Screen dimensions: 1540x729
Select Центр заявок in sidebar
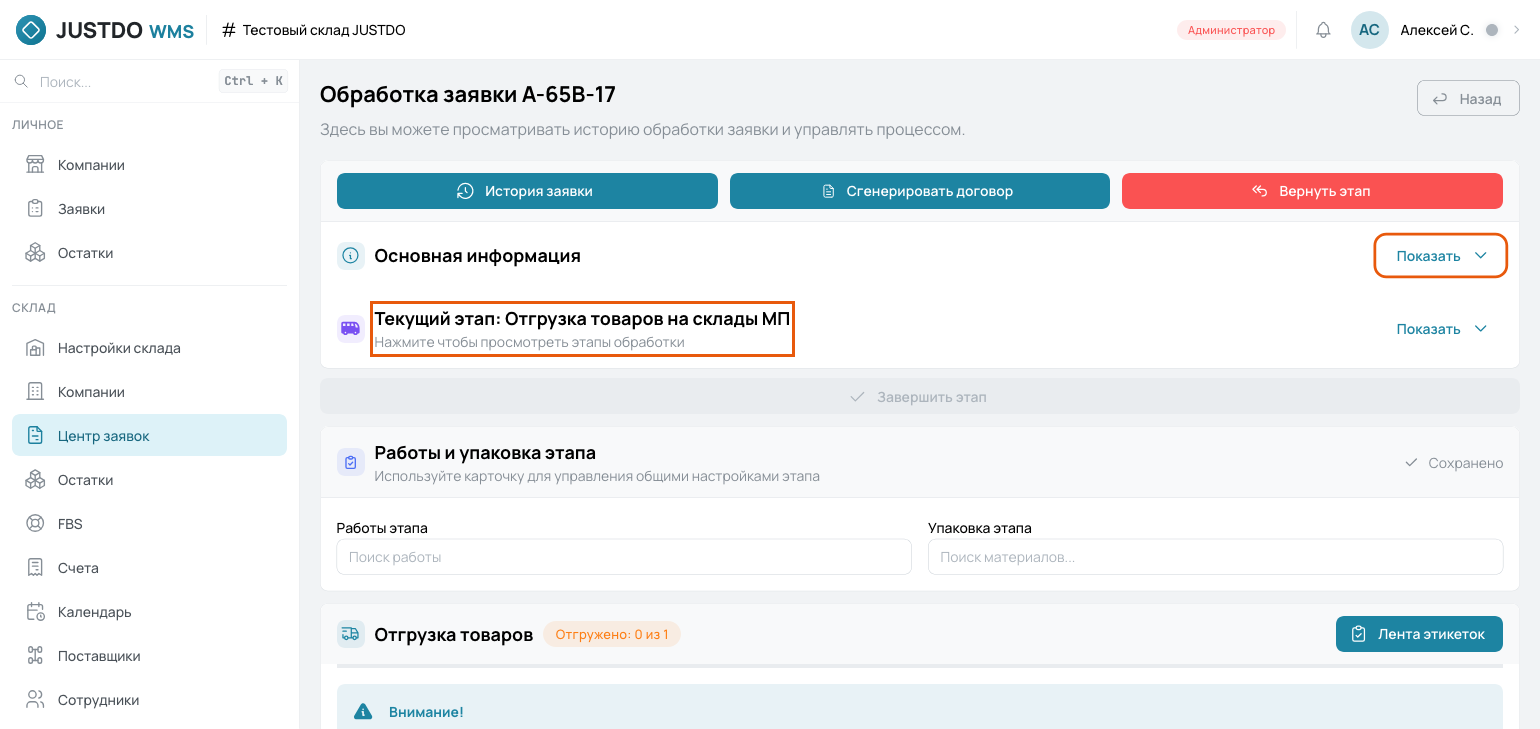click(149, 436)
